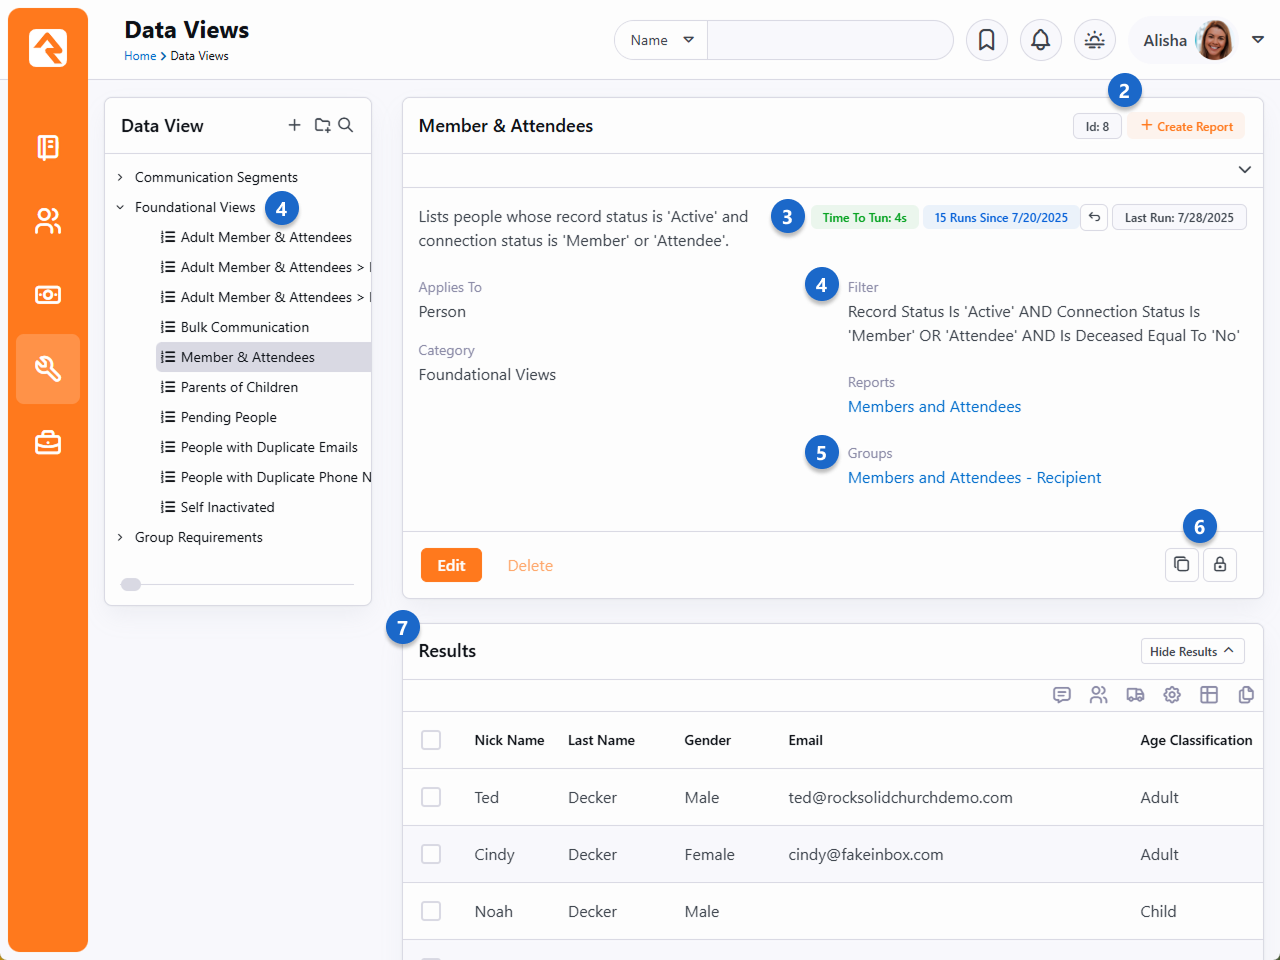Reset run count with undo arrow icon
1280x960 pixels.
tap(1094, 217)
